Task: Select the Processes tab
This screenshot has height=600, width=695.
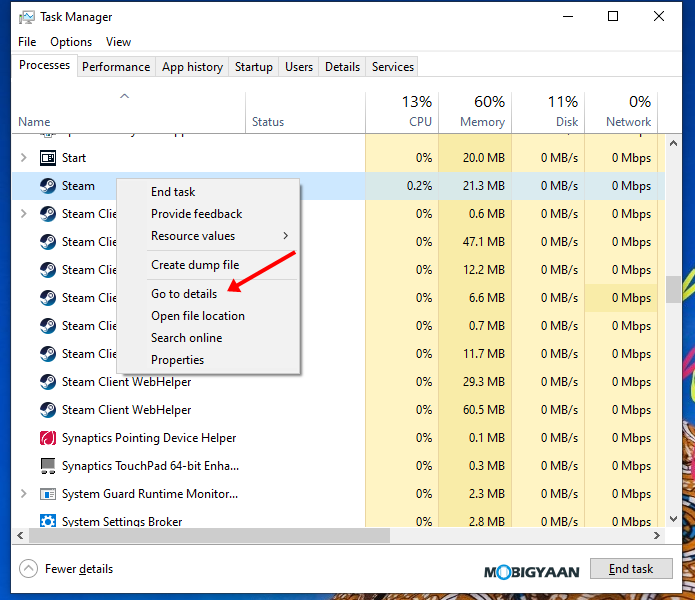Action: (44, 65)
